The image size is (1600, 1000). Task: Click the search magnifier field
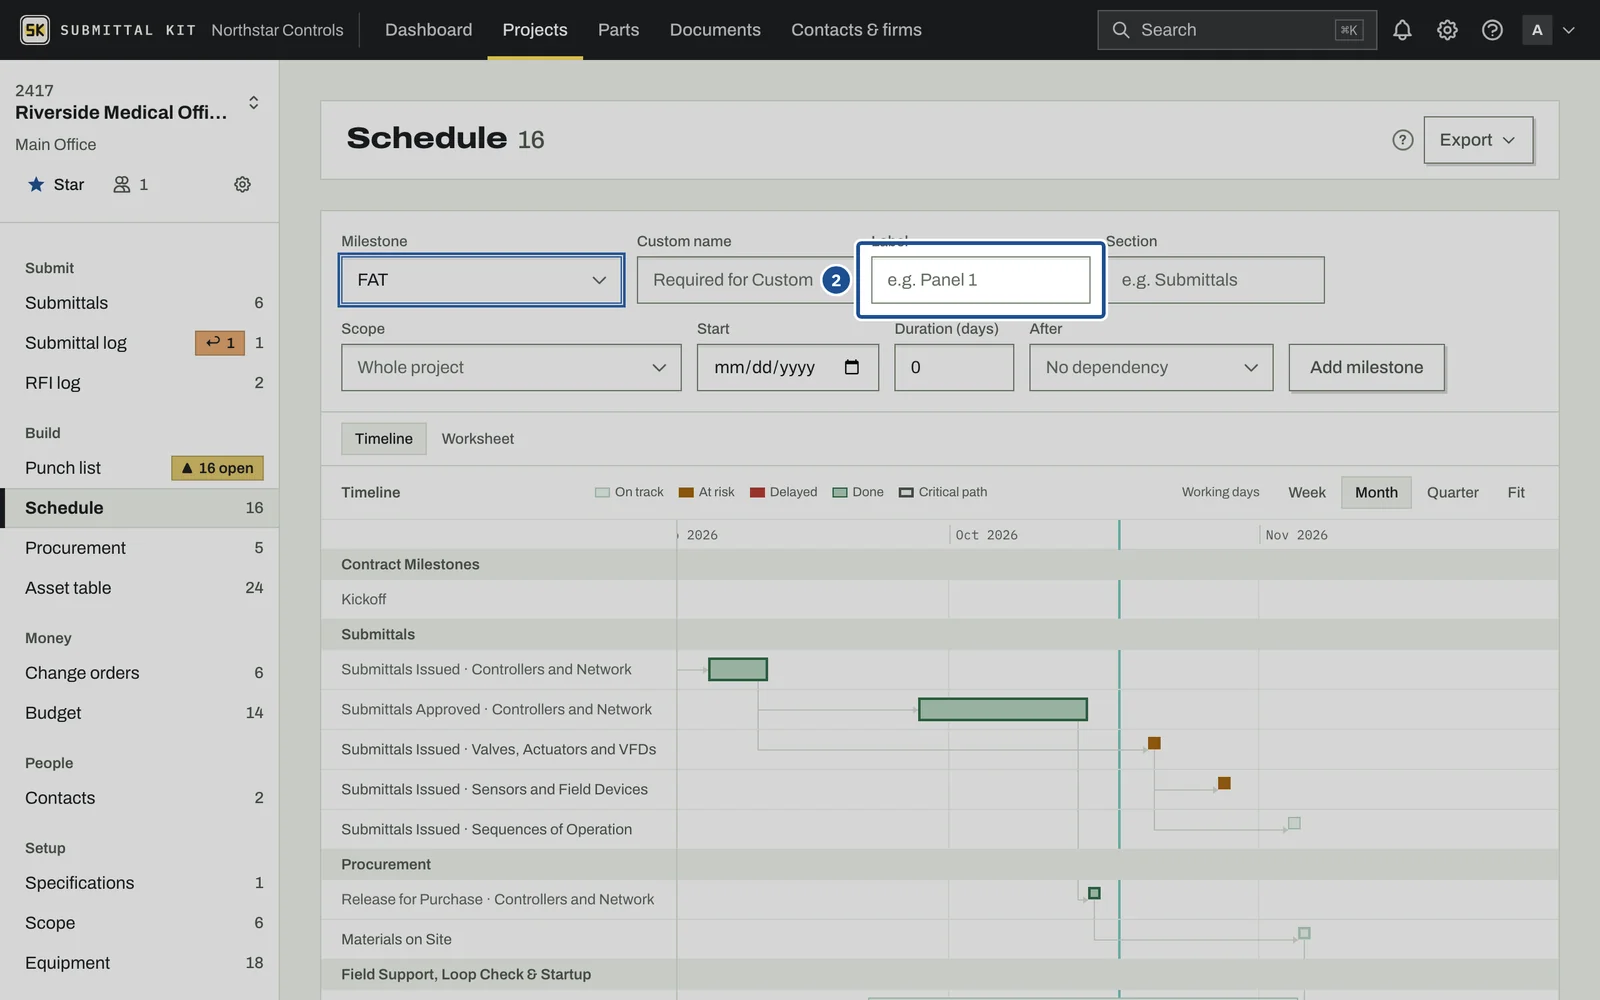coord(1236,30)
